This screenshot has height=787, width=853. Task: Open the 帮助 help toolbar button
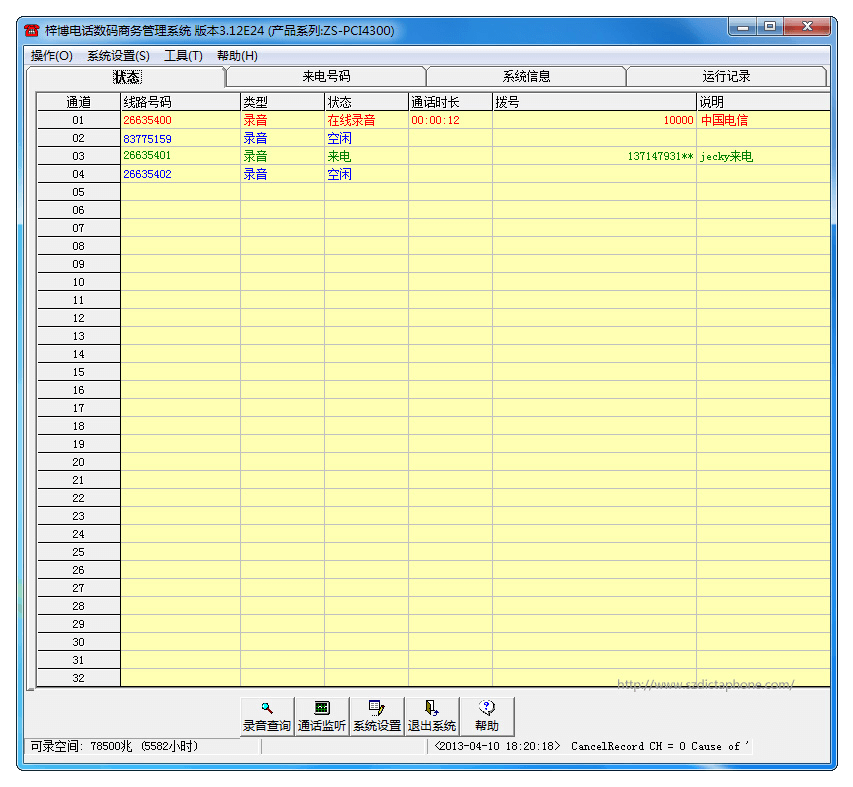click(x=487, y=716)
